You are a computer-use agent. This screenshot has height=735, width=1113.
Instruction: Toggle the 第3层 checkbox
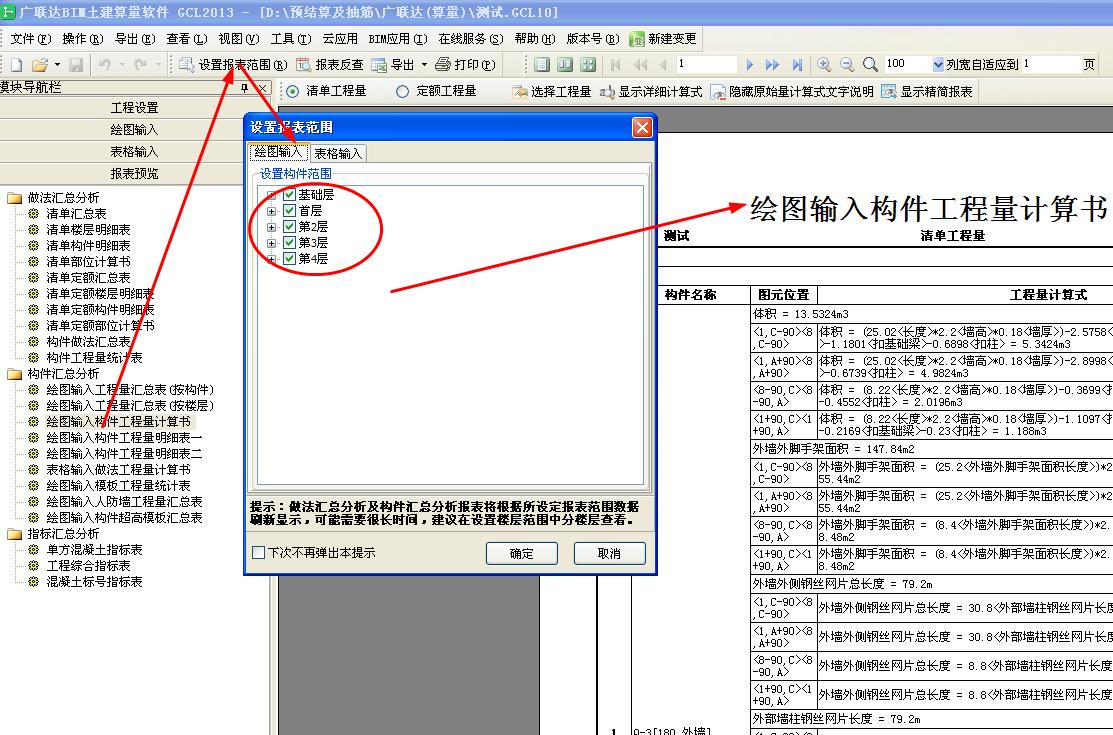click(x=289, y=243)
